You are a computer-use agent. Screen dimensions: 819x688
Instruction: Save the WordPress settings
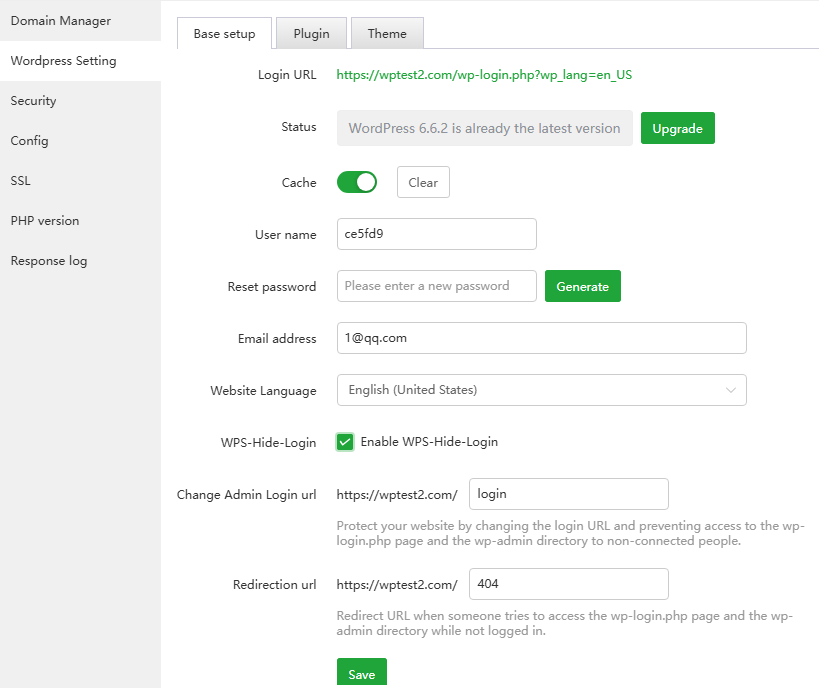coord(361,674)
